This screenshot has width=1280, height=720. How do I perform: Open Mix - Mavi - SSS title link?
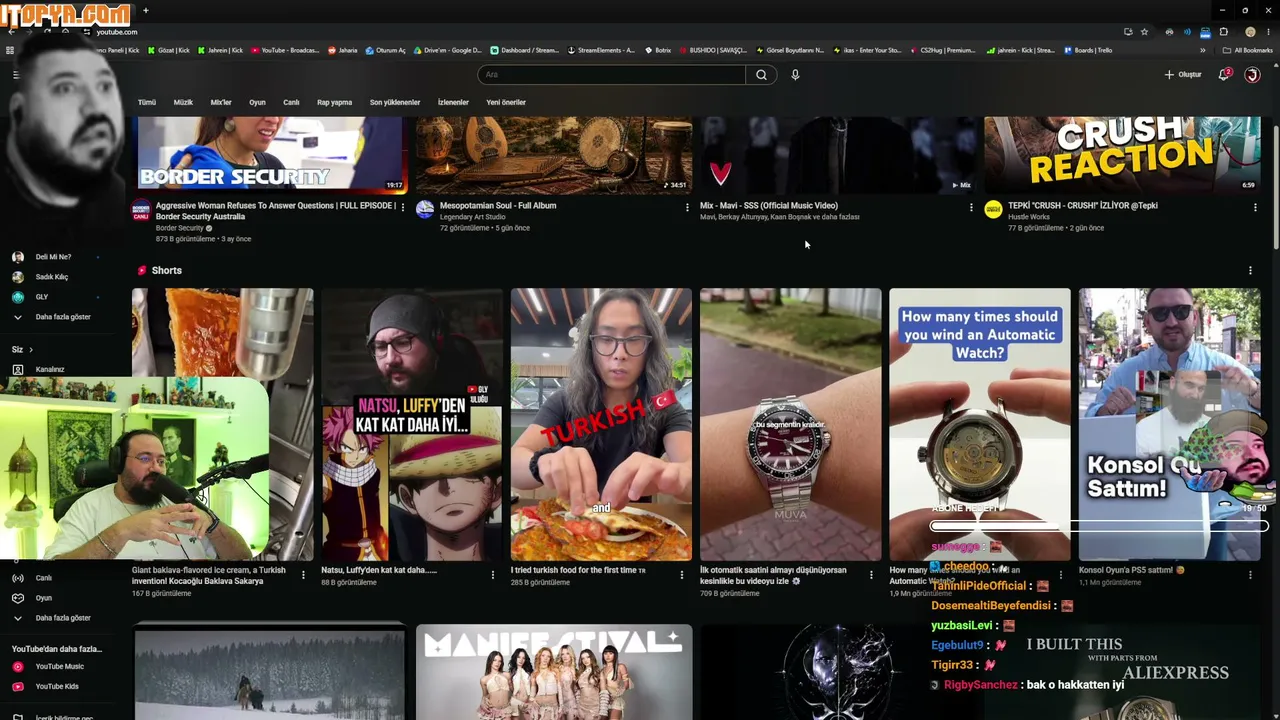coord(769,205)
